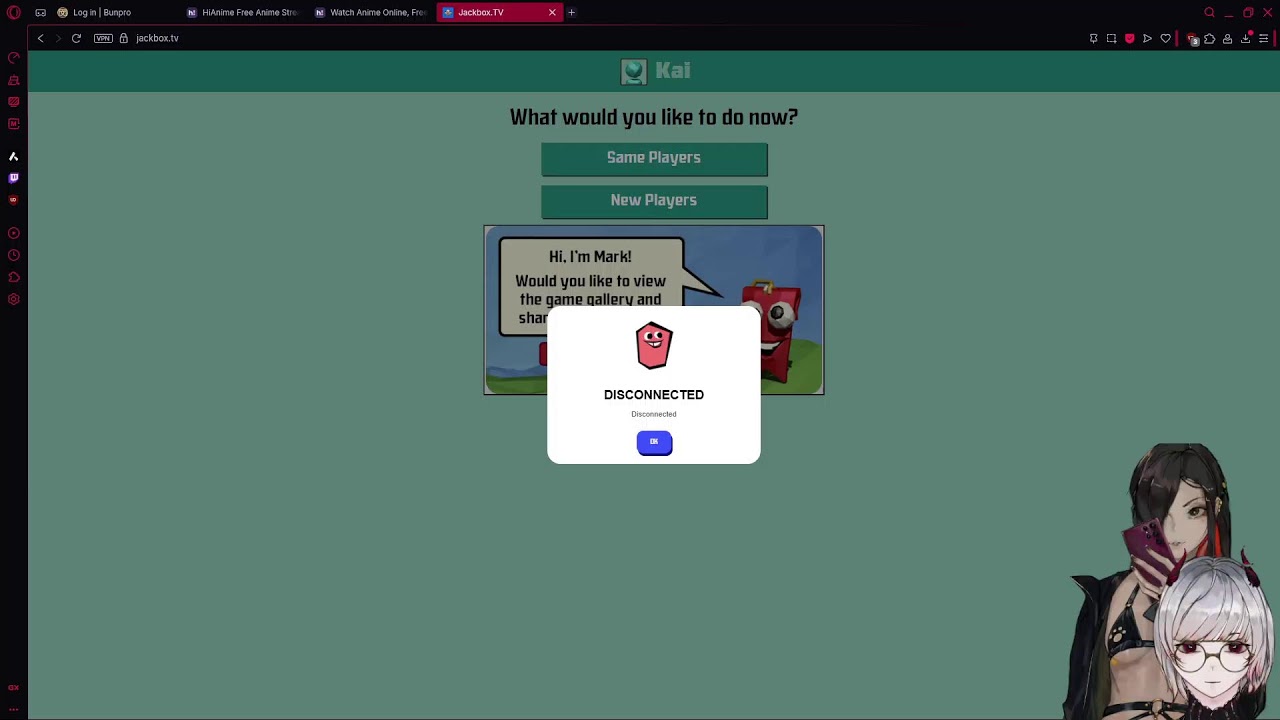Choose Same Players
The height and width of the screenshot is (720, 1280).
point(654,159)
